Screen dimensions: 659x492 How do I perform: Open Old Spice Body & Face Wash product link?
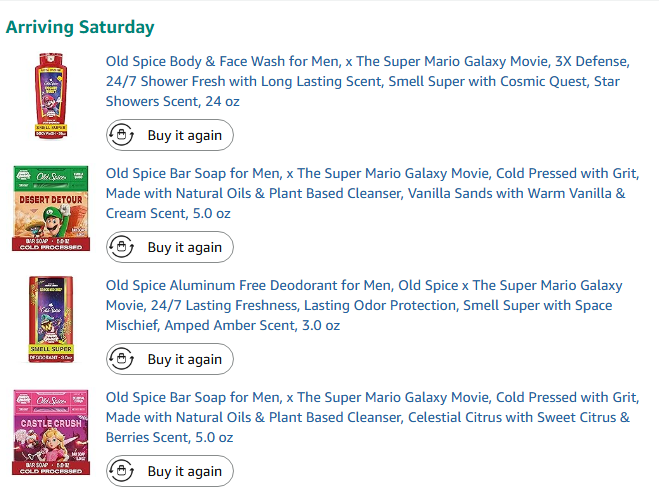pyautogui.click(x=368, y=81)
